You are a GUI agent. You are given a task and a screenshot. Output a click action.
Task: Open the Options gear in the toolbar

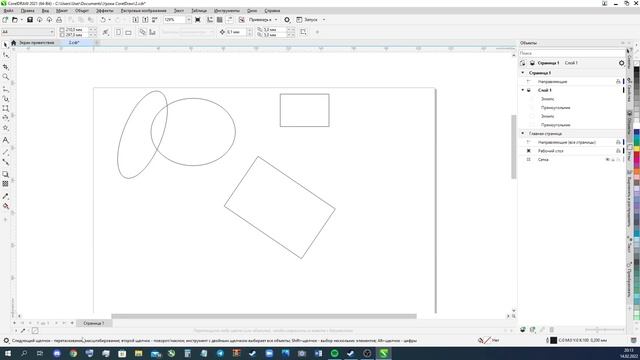(287, 20)
